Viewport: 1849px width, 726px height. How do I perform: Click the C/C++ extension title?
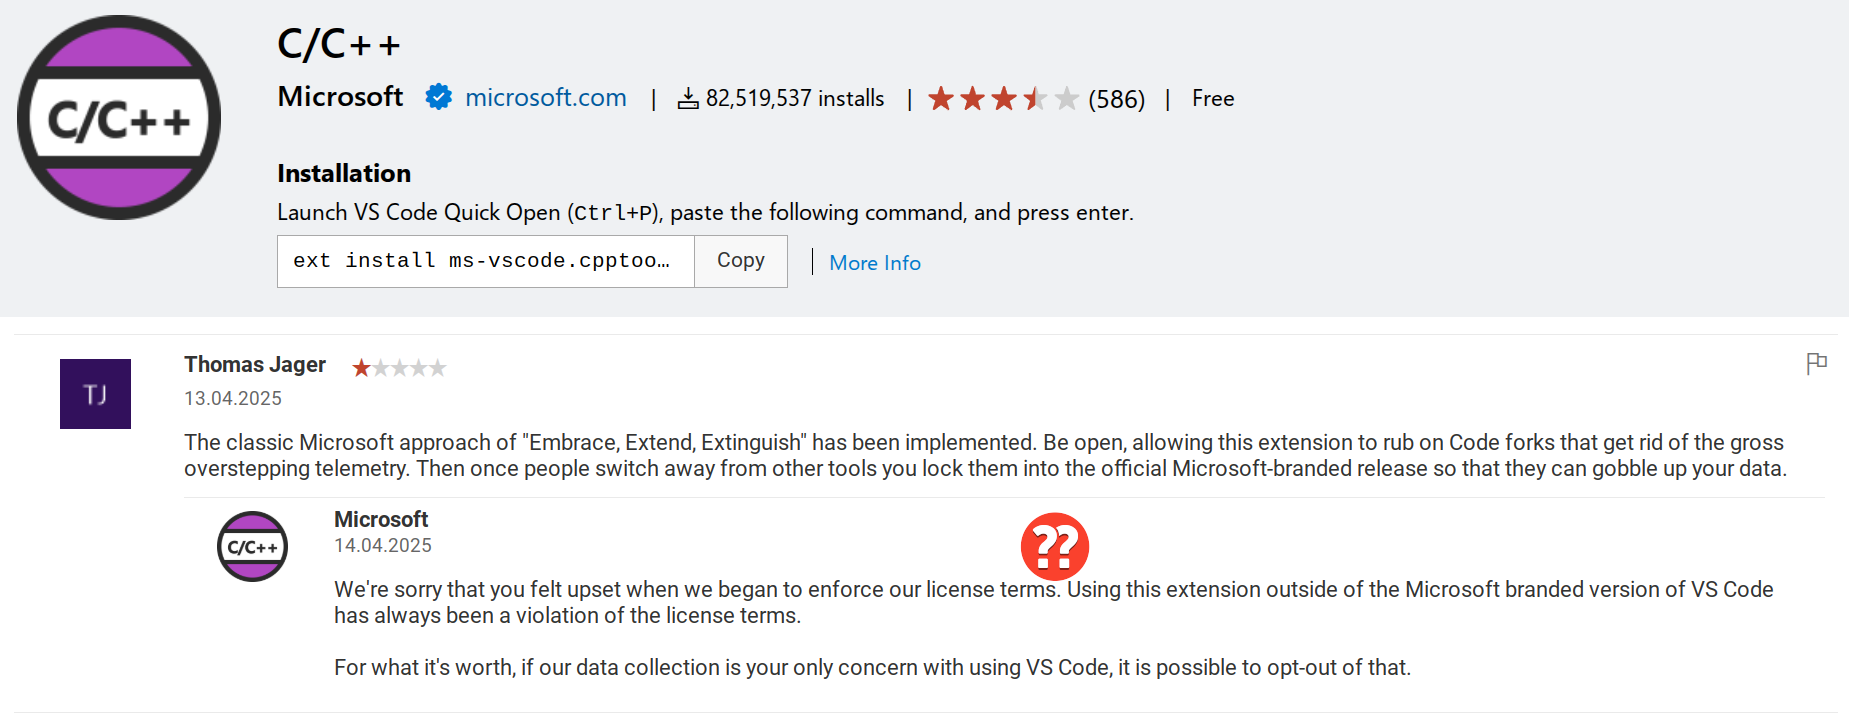pyautogui.click(x=339, y=44)
